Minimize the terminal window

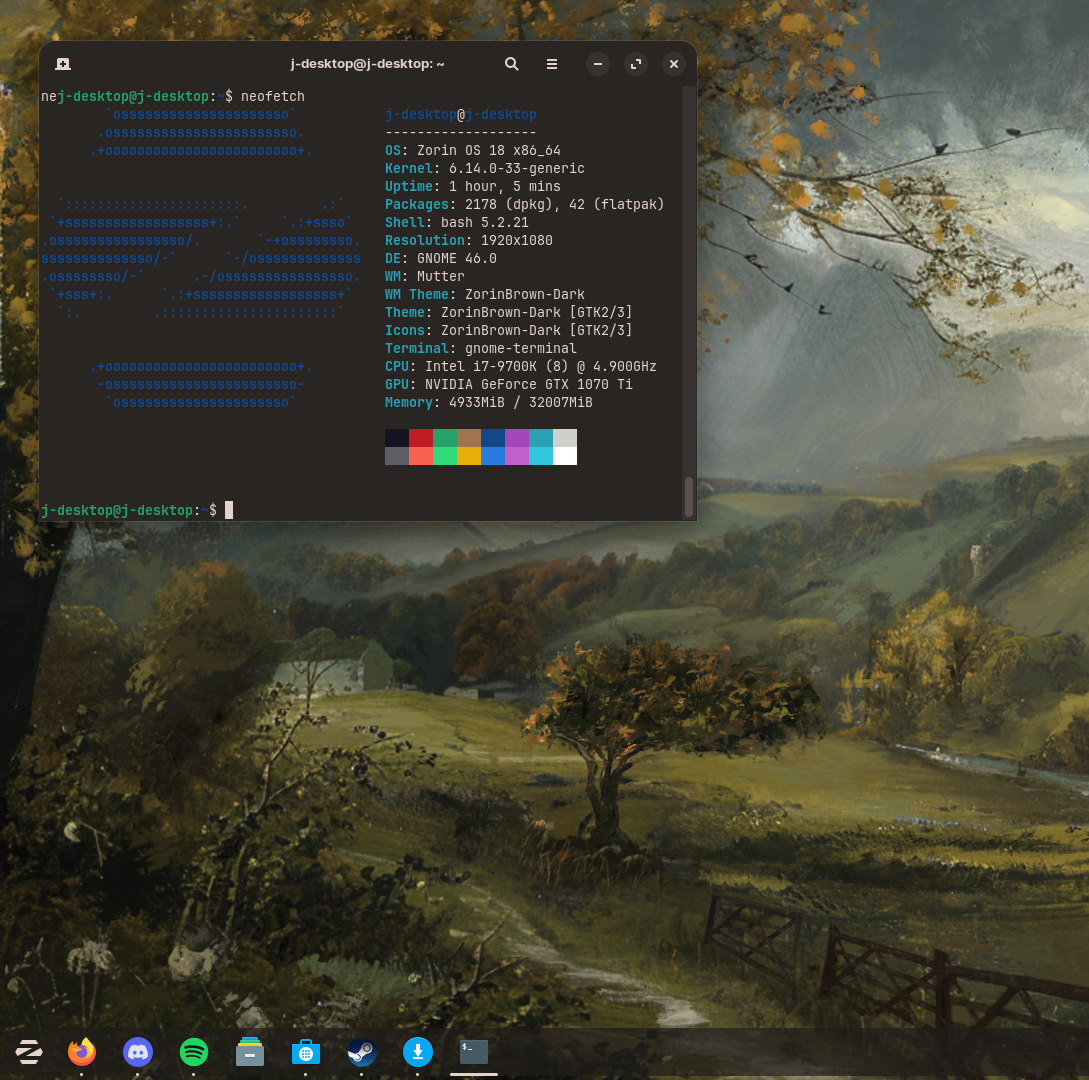[598, 64]
